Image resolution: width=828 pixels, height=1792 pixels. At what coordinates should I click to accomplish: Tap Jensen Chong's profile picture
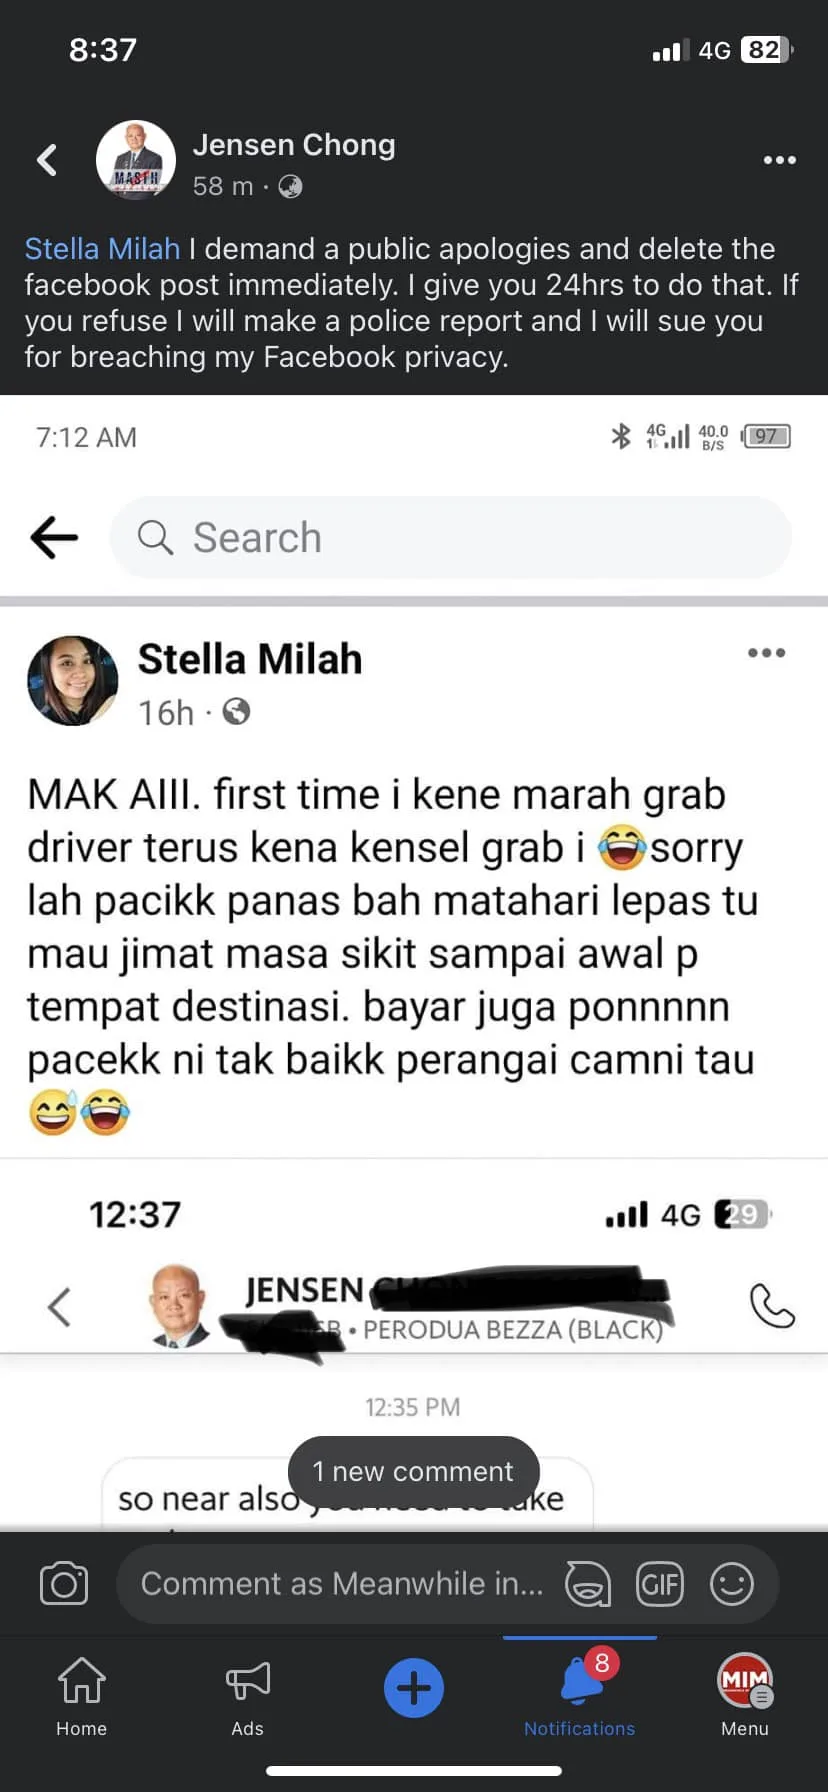(x=136, y=160)
